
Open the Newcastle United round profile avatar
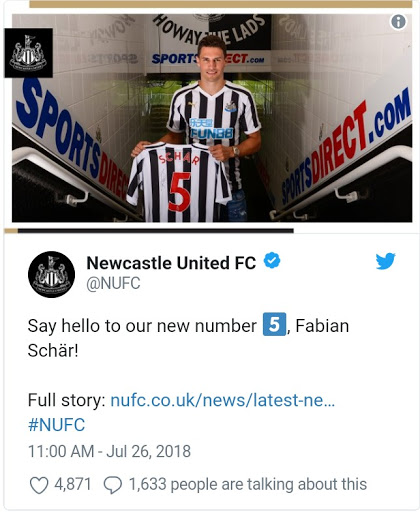pos(51,274)
